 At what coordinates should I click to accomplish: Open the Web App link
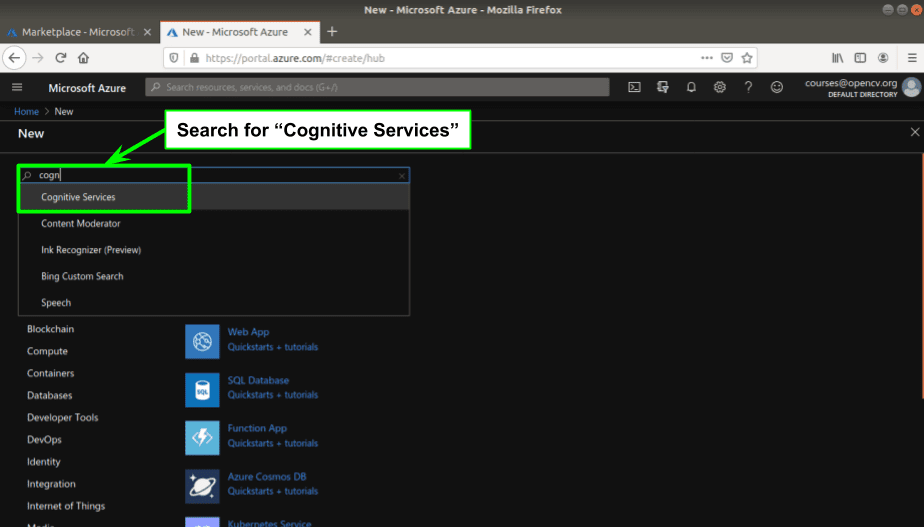(x=248, y=332)
